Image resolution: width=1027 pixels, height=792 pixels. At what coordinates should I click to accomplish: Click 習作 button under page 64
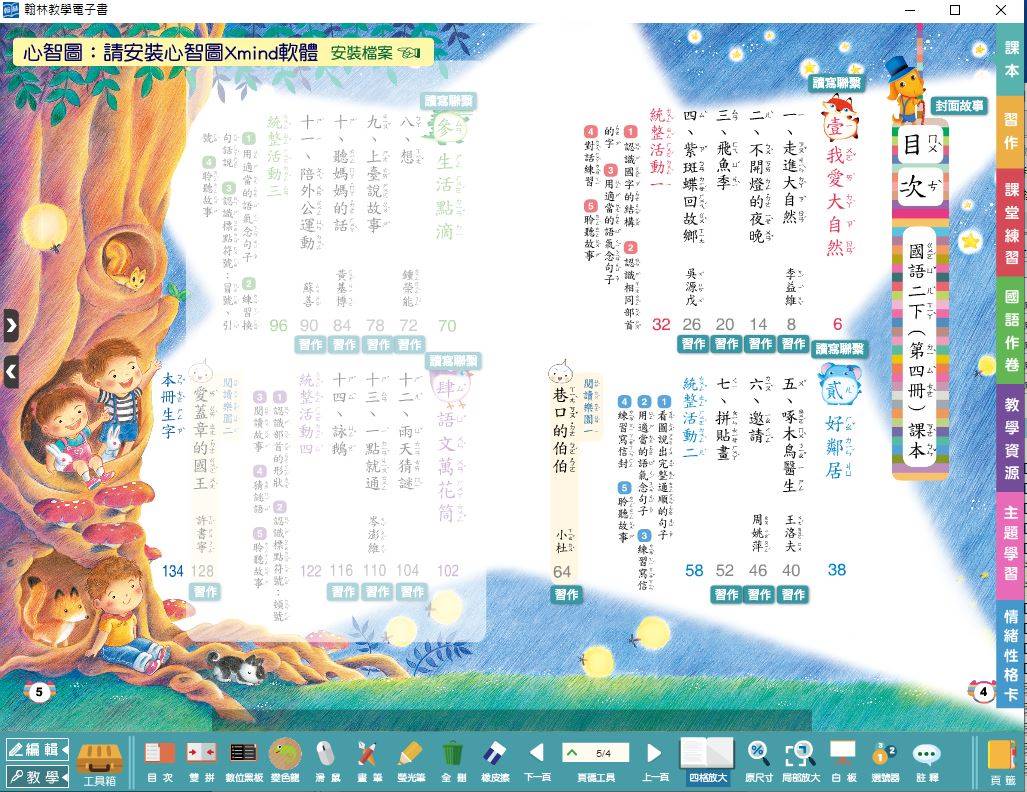567,594
